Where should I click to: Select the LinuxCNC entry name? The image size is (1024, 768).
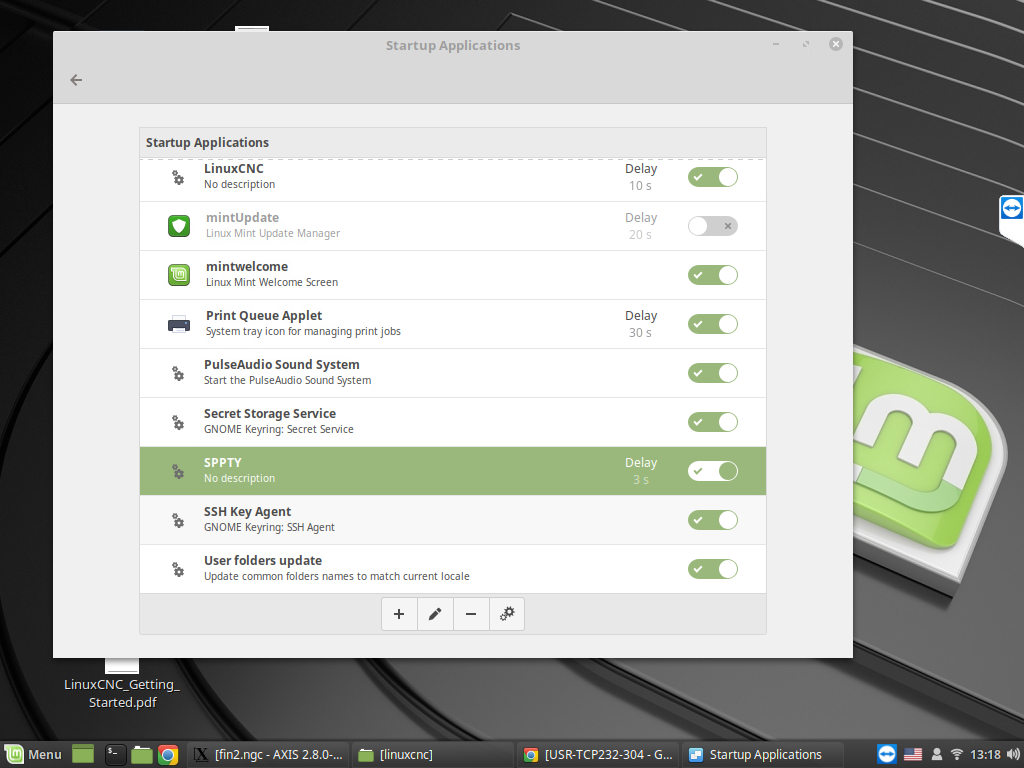tap(234, 168)
